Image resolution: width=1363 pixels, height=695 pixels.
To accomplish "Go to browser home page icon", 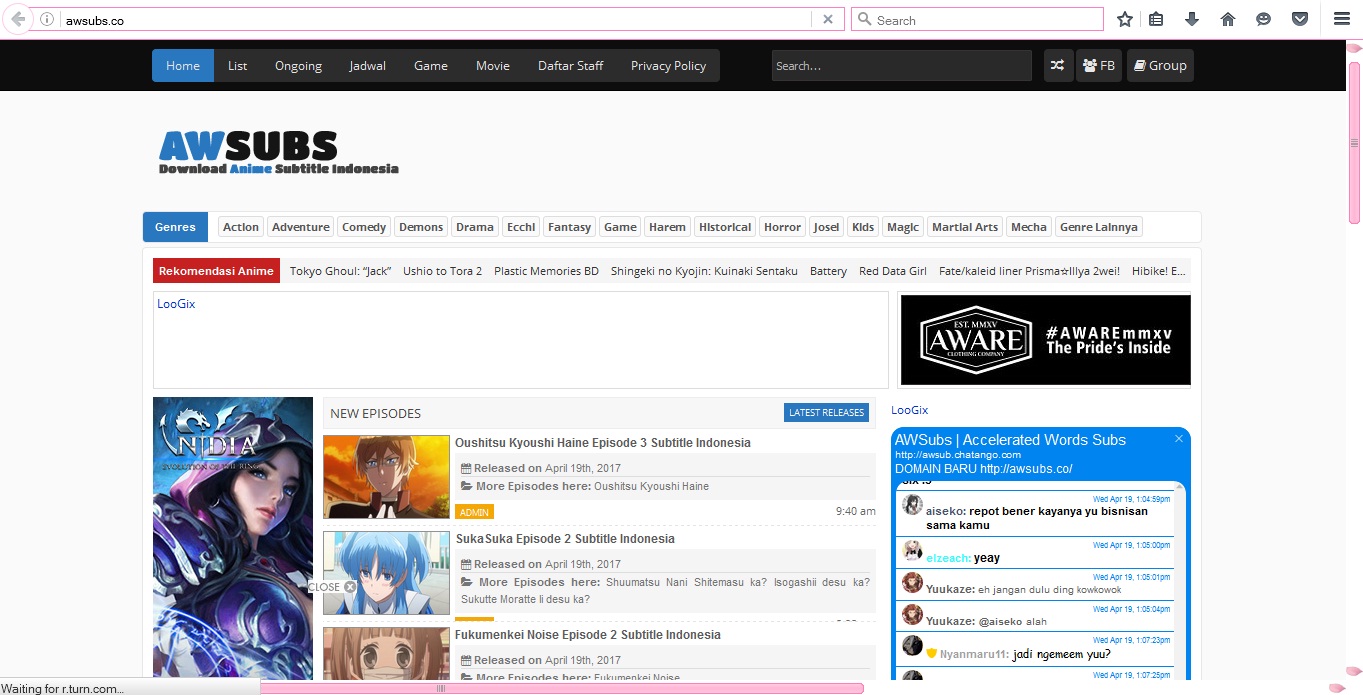I will point(1228,19).
